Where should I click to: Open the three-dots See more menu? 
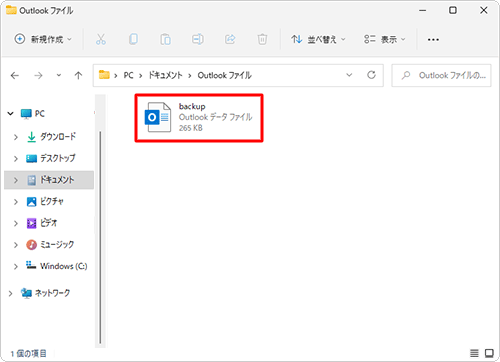[x=433, y=39]
